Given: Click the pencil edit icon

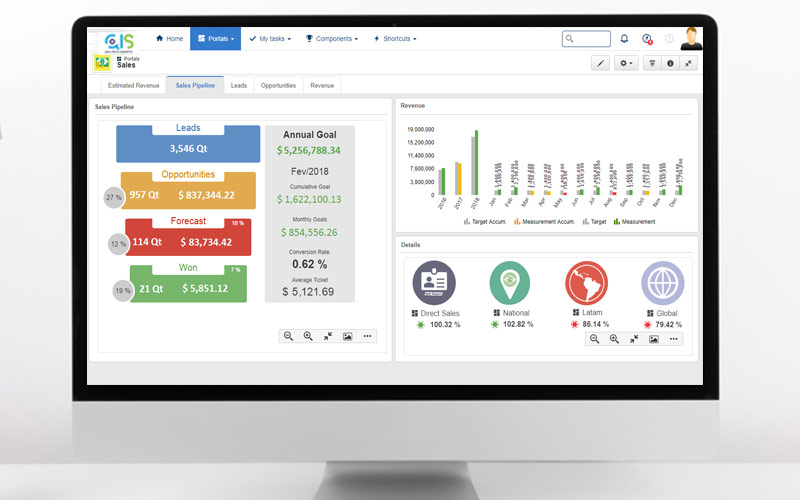Looking at the screenshot, I should coord(600,63).
